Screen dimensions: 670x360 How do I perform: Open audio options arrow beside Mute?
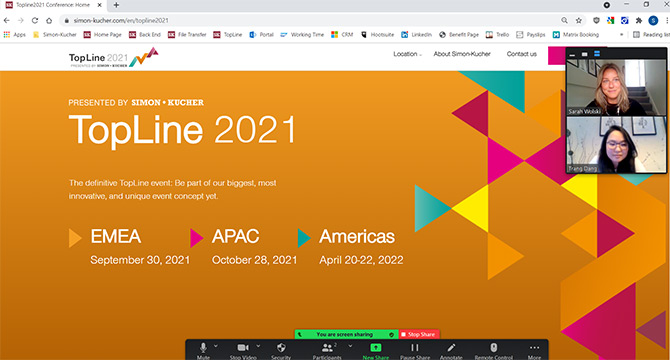(216, 346)
